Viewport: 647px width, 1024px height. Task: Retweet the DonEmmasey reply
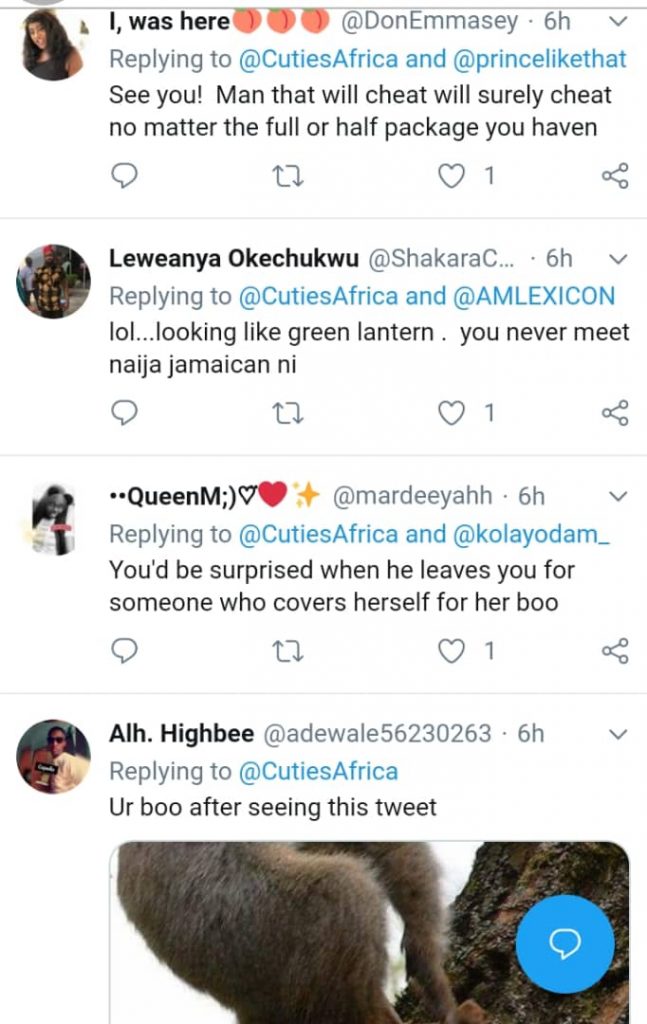(288, 177)
